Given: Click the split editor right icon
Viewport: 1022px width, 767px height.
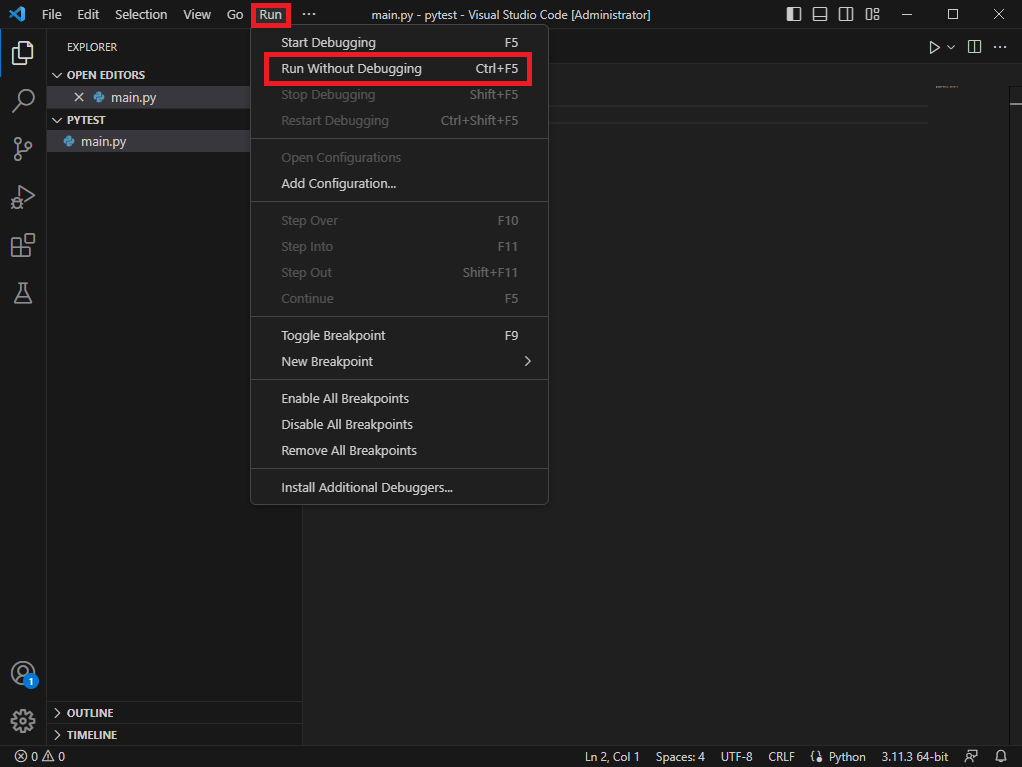Looking at the screenshot, I should click(x=974, y=47).
